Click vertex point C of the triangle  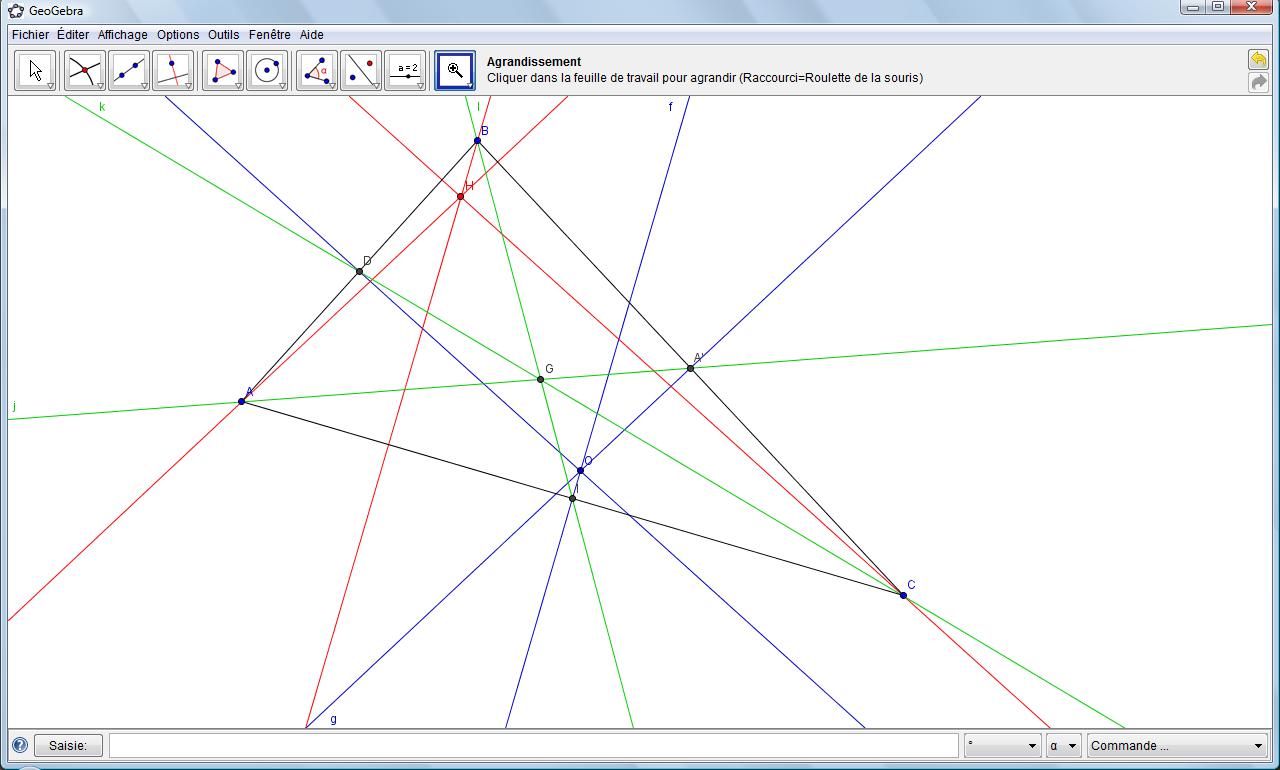(904, 596)
